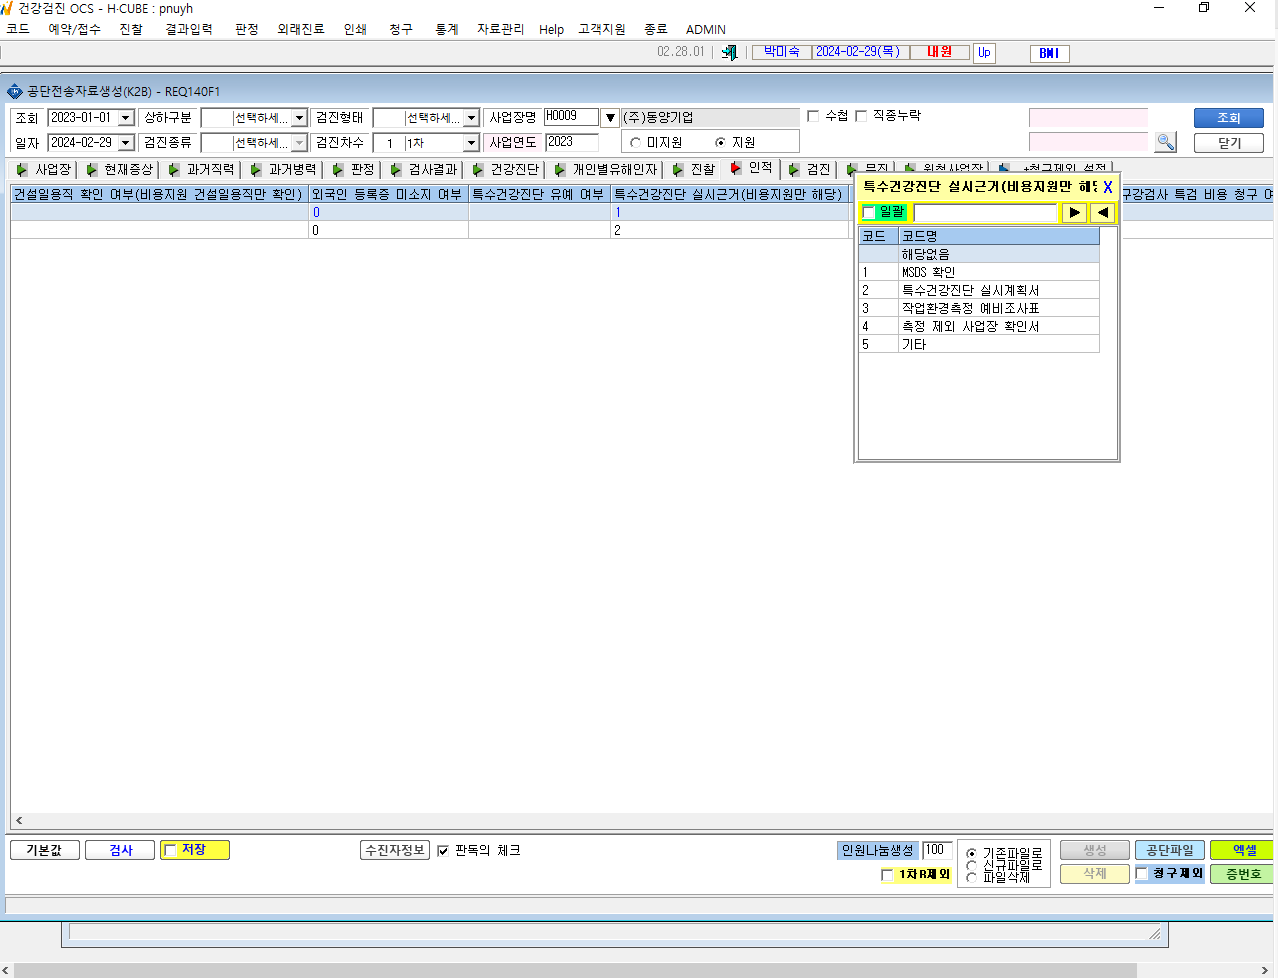Switch to the 검사결과 tab

point(424,169)
